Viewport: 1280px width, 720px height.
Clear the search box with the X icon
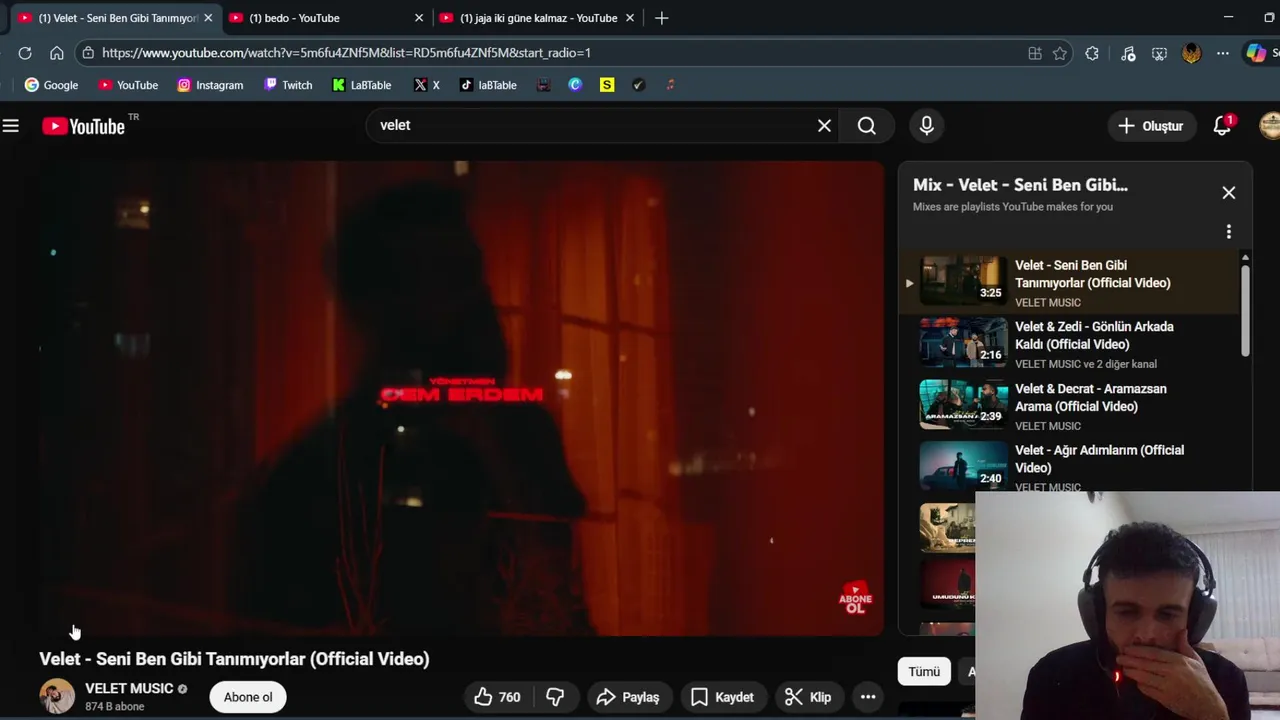[x=824, y=126]
